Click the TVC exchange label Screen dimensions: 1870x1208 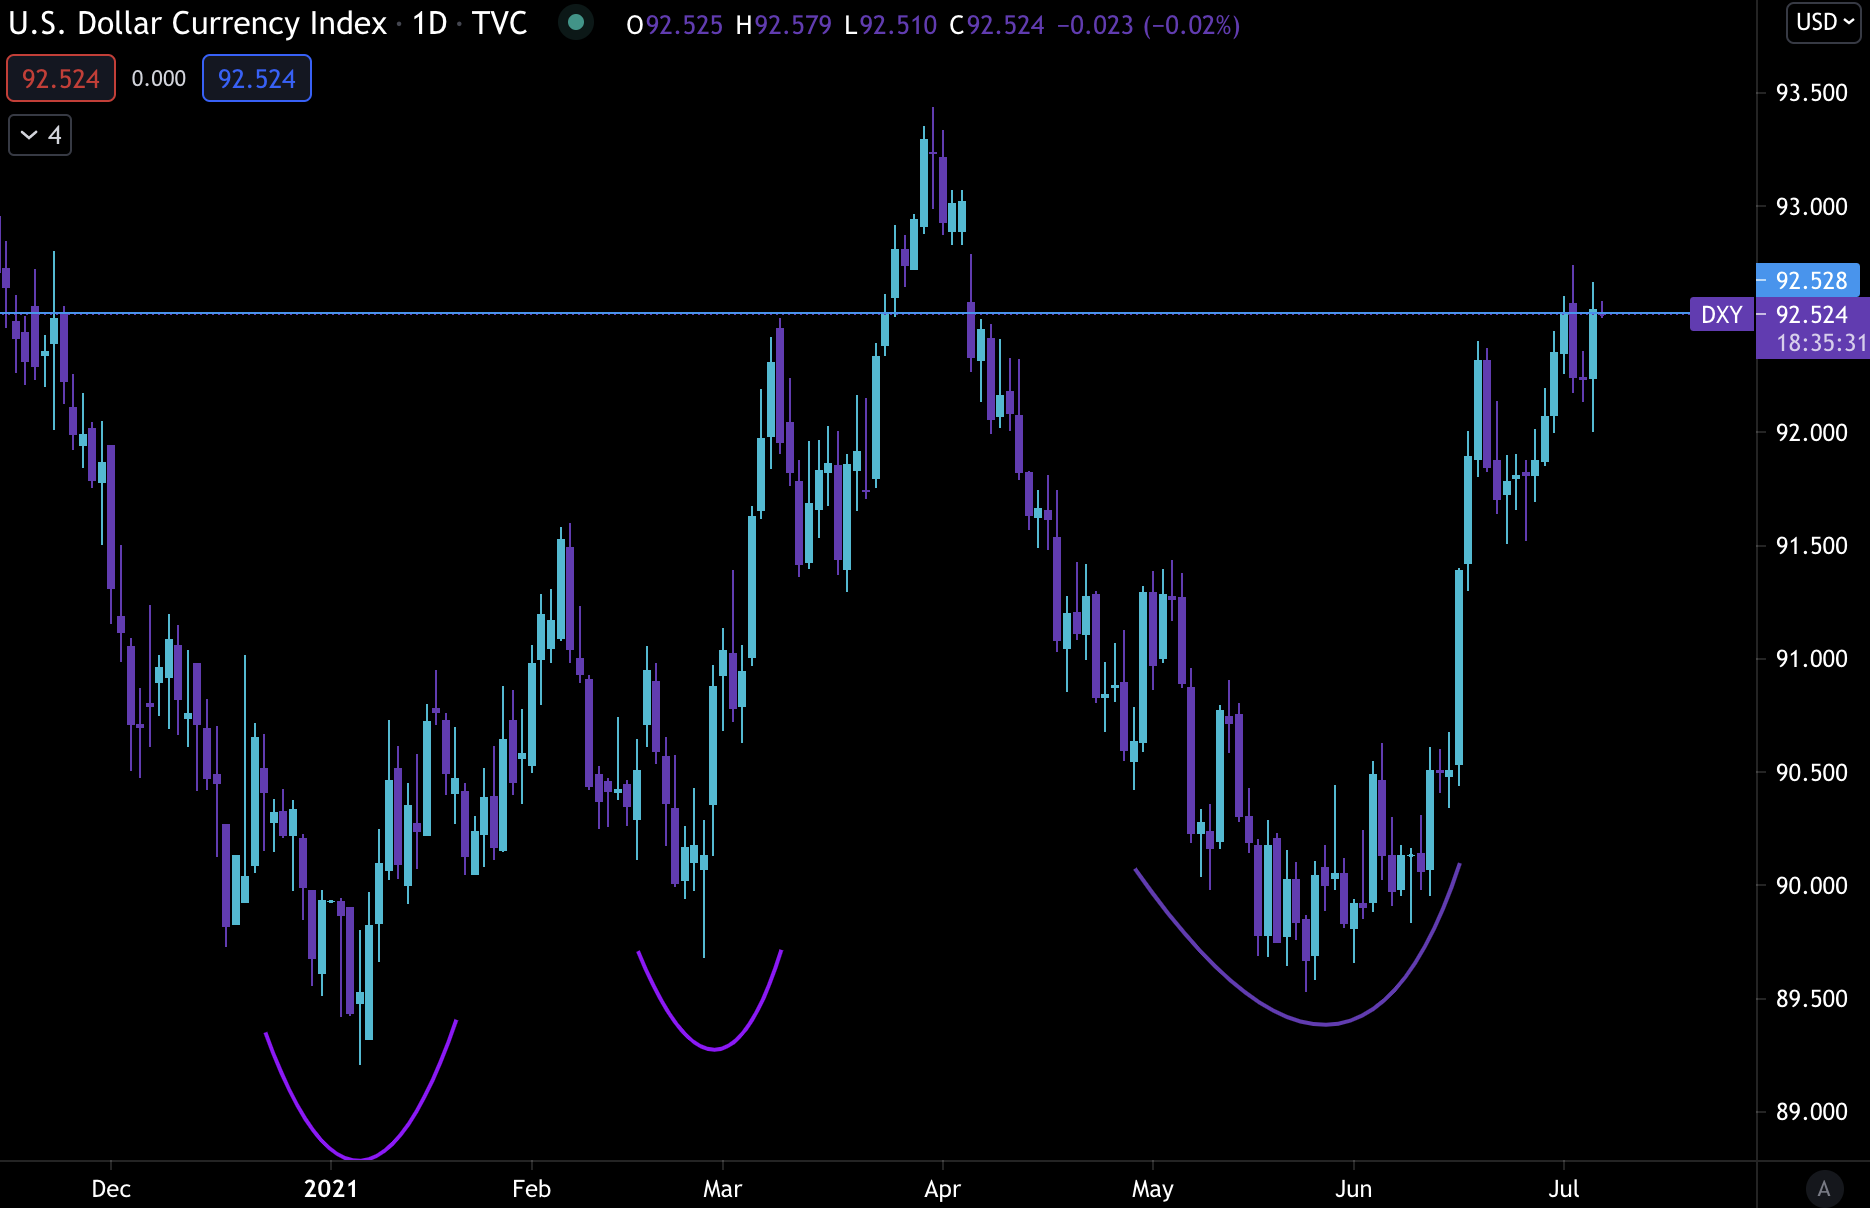coord(500,23)
